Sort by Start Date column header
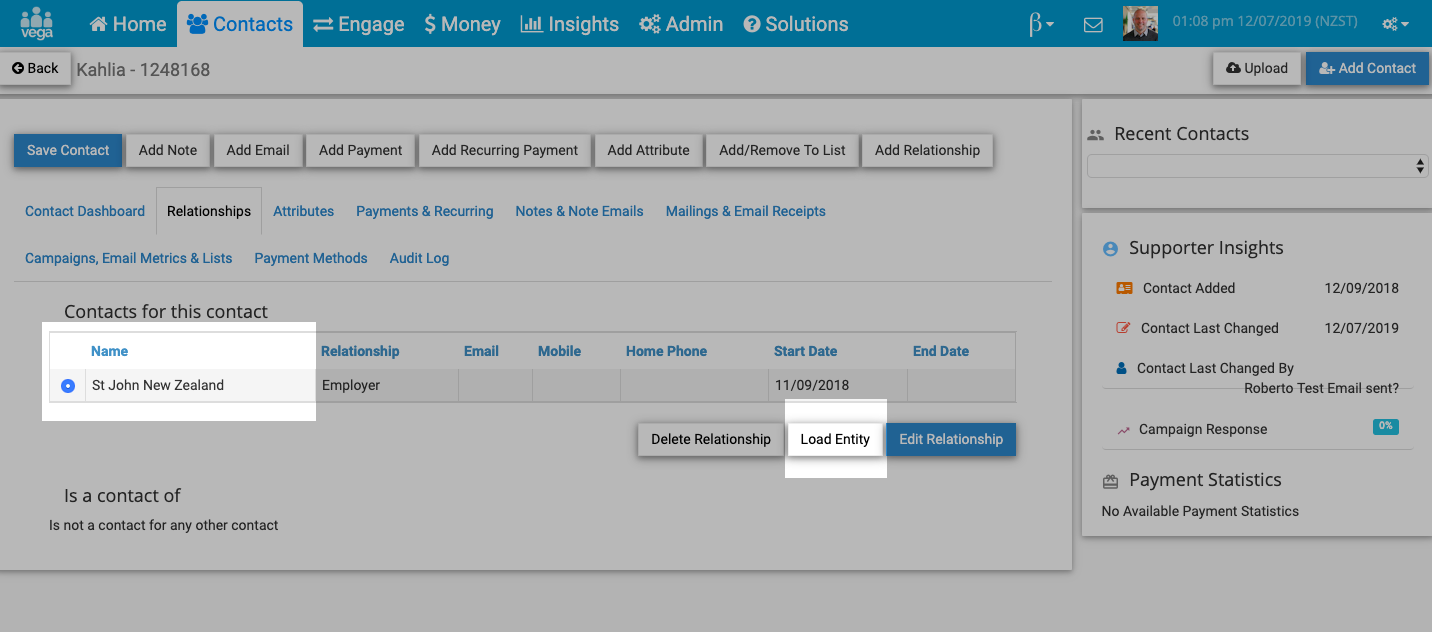Screen dimensions: 1432x632 806,351
